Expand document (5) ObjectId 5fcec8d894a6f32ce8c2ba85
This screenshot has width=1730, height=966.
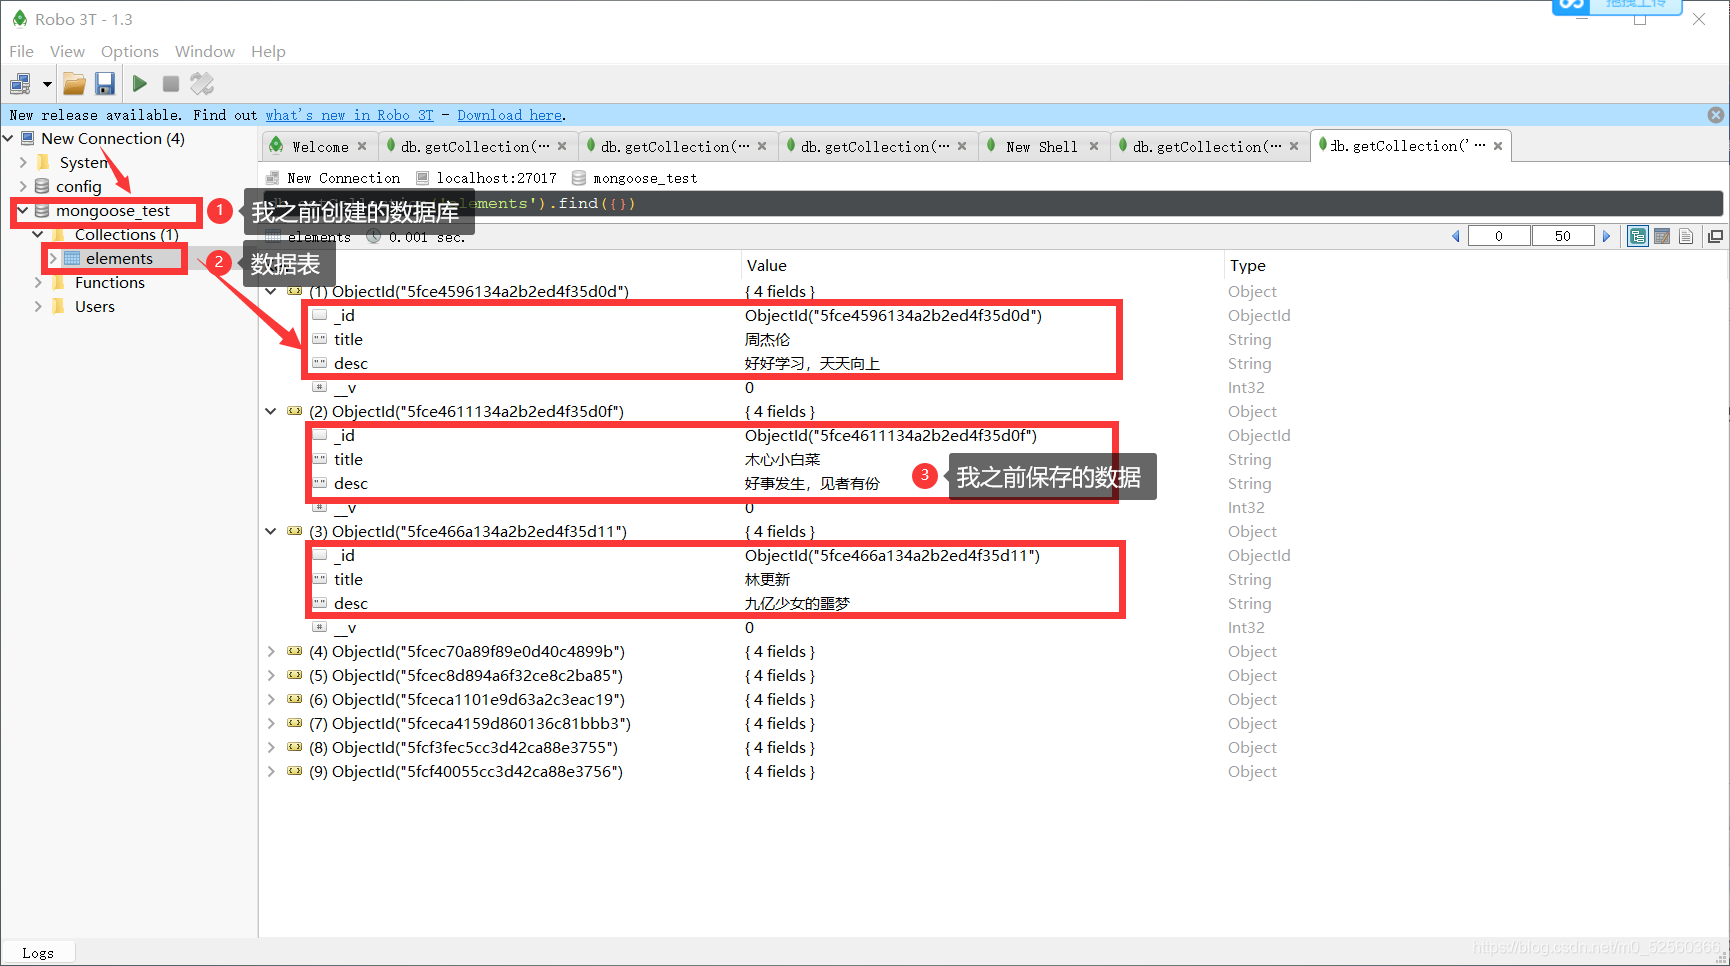(270, 675)
